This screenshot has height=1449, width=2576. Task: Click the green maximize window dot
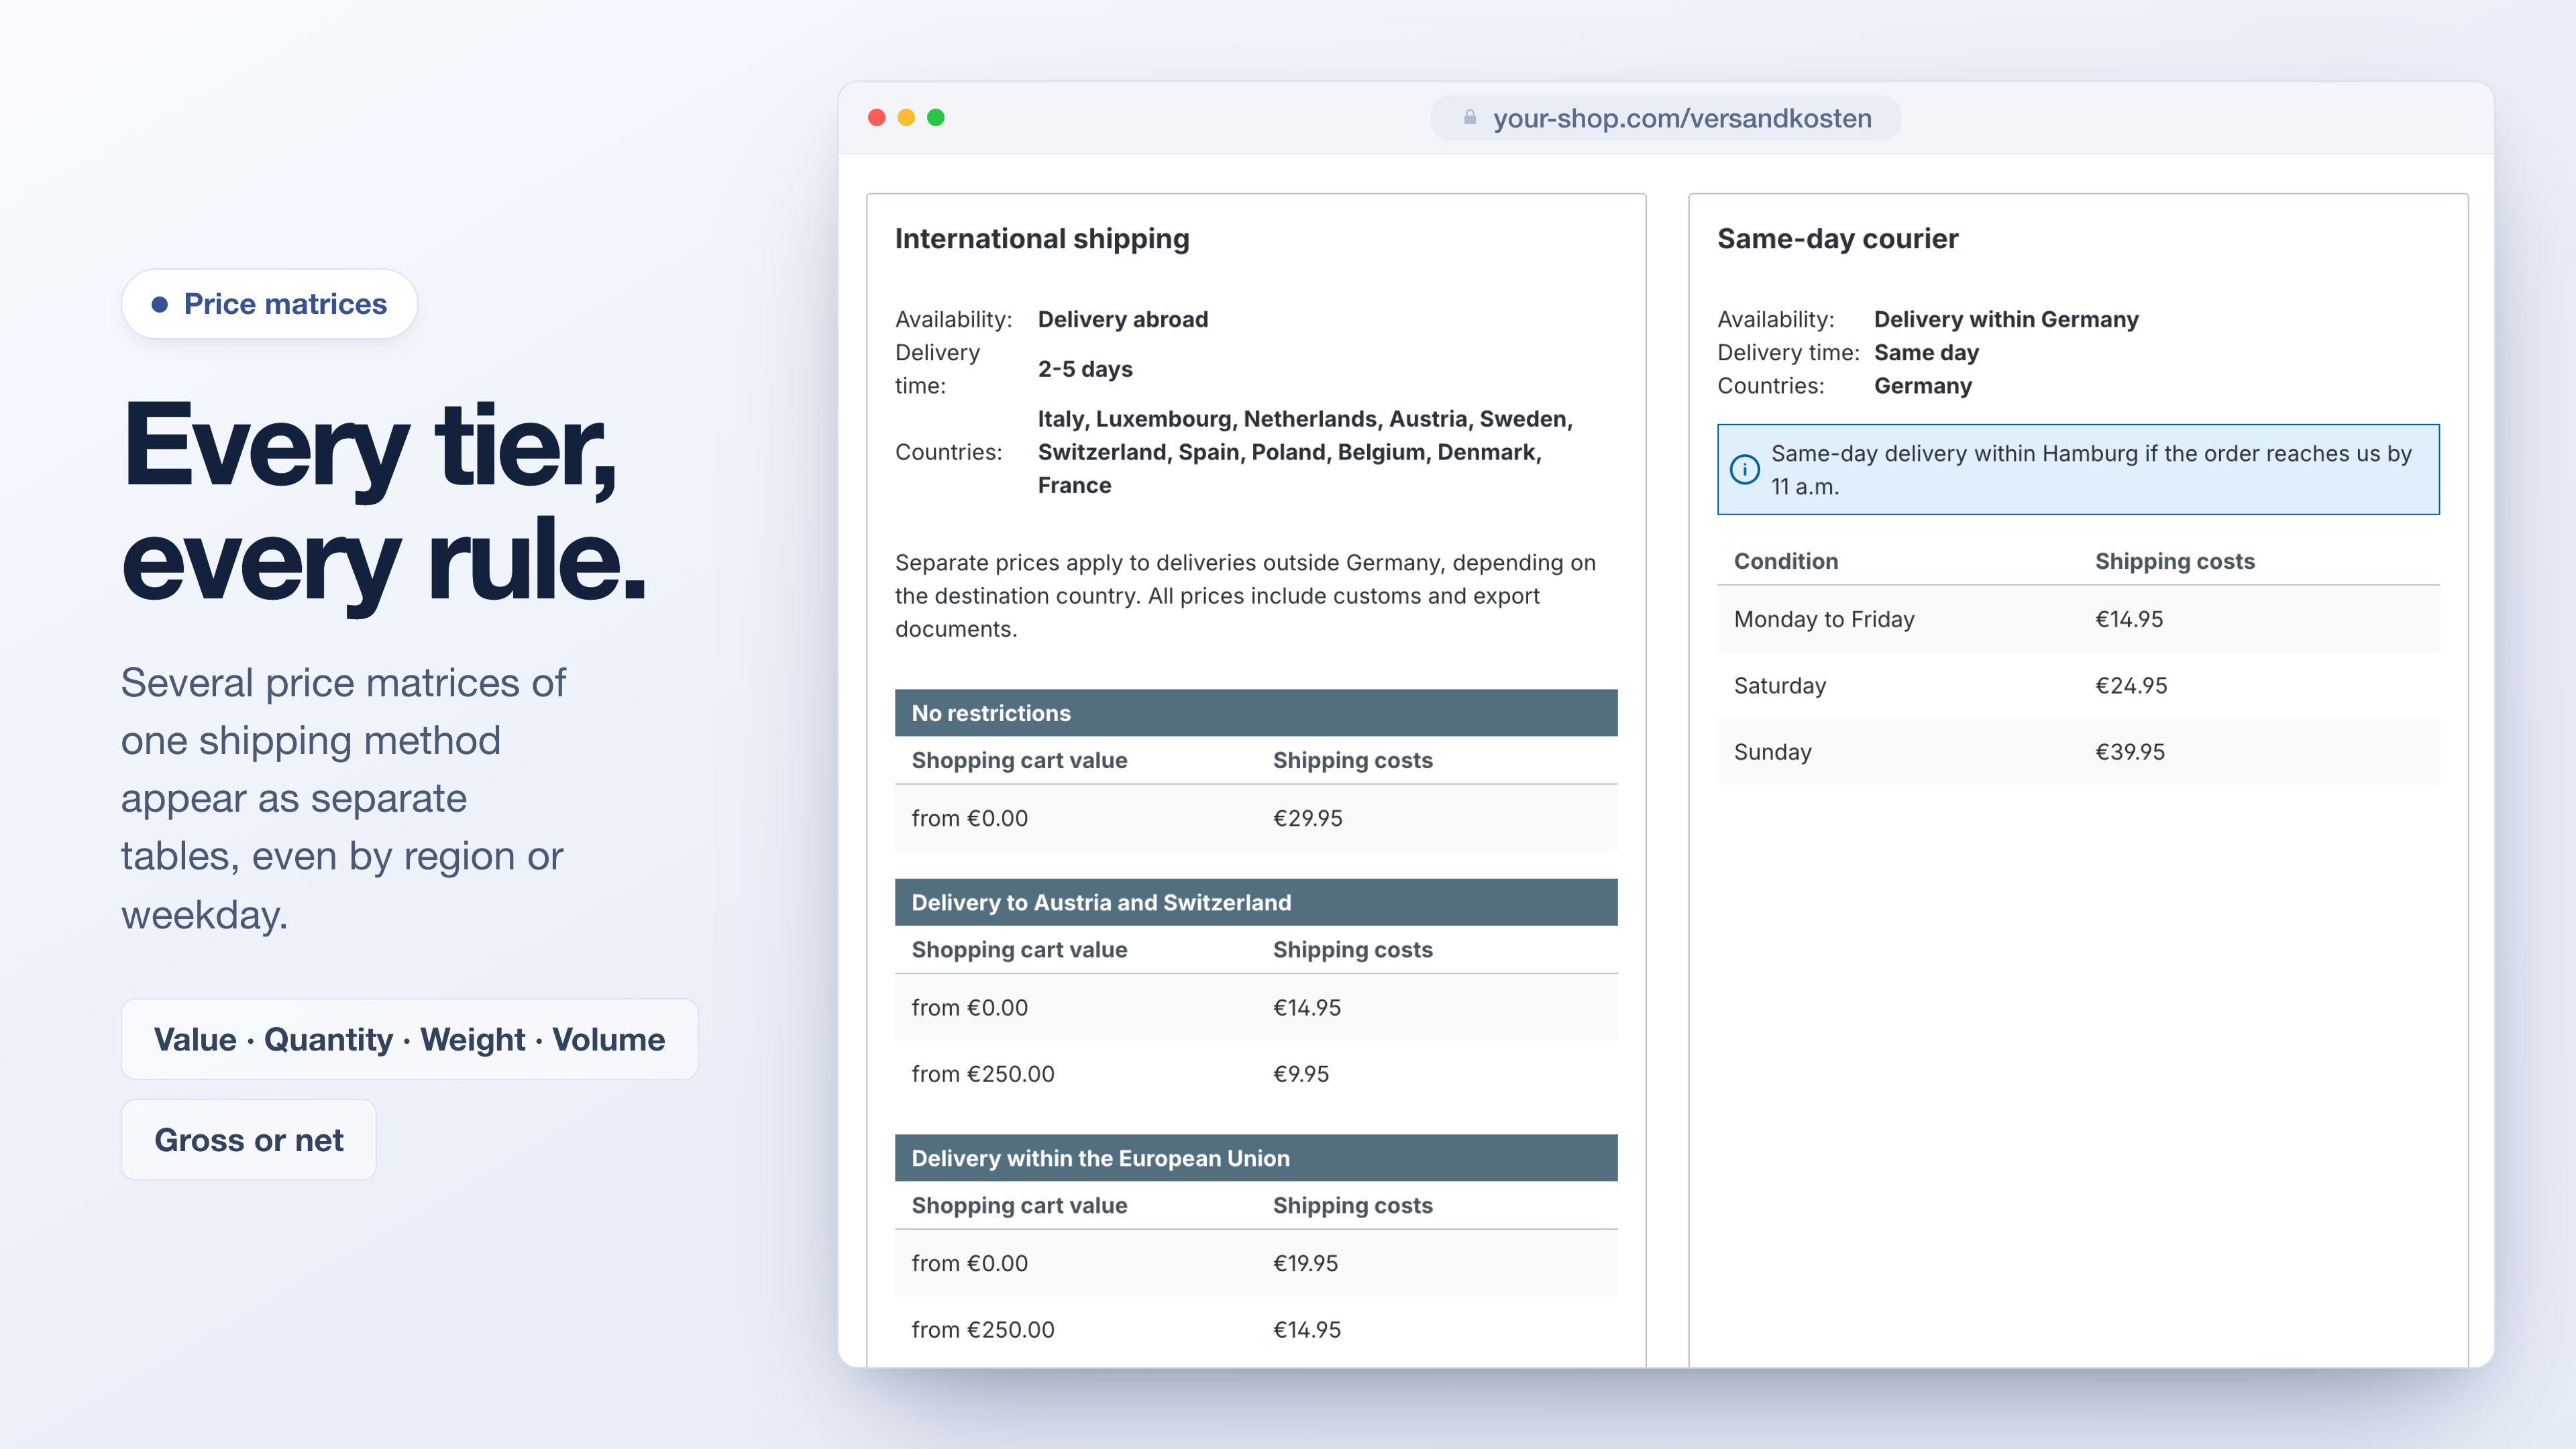click(936, 117)
